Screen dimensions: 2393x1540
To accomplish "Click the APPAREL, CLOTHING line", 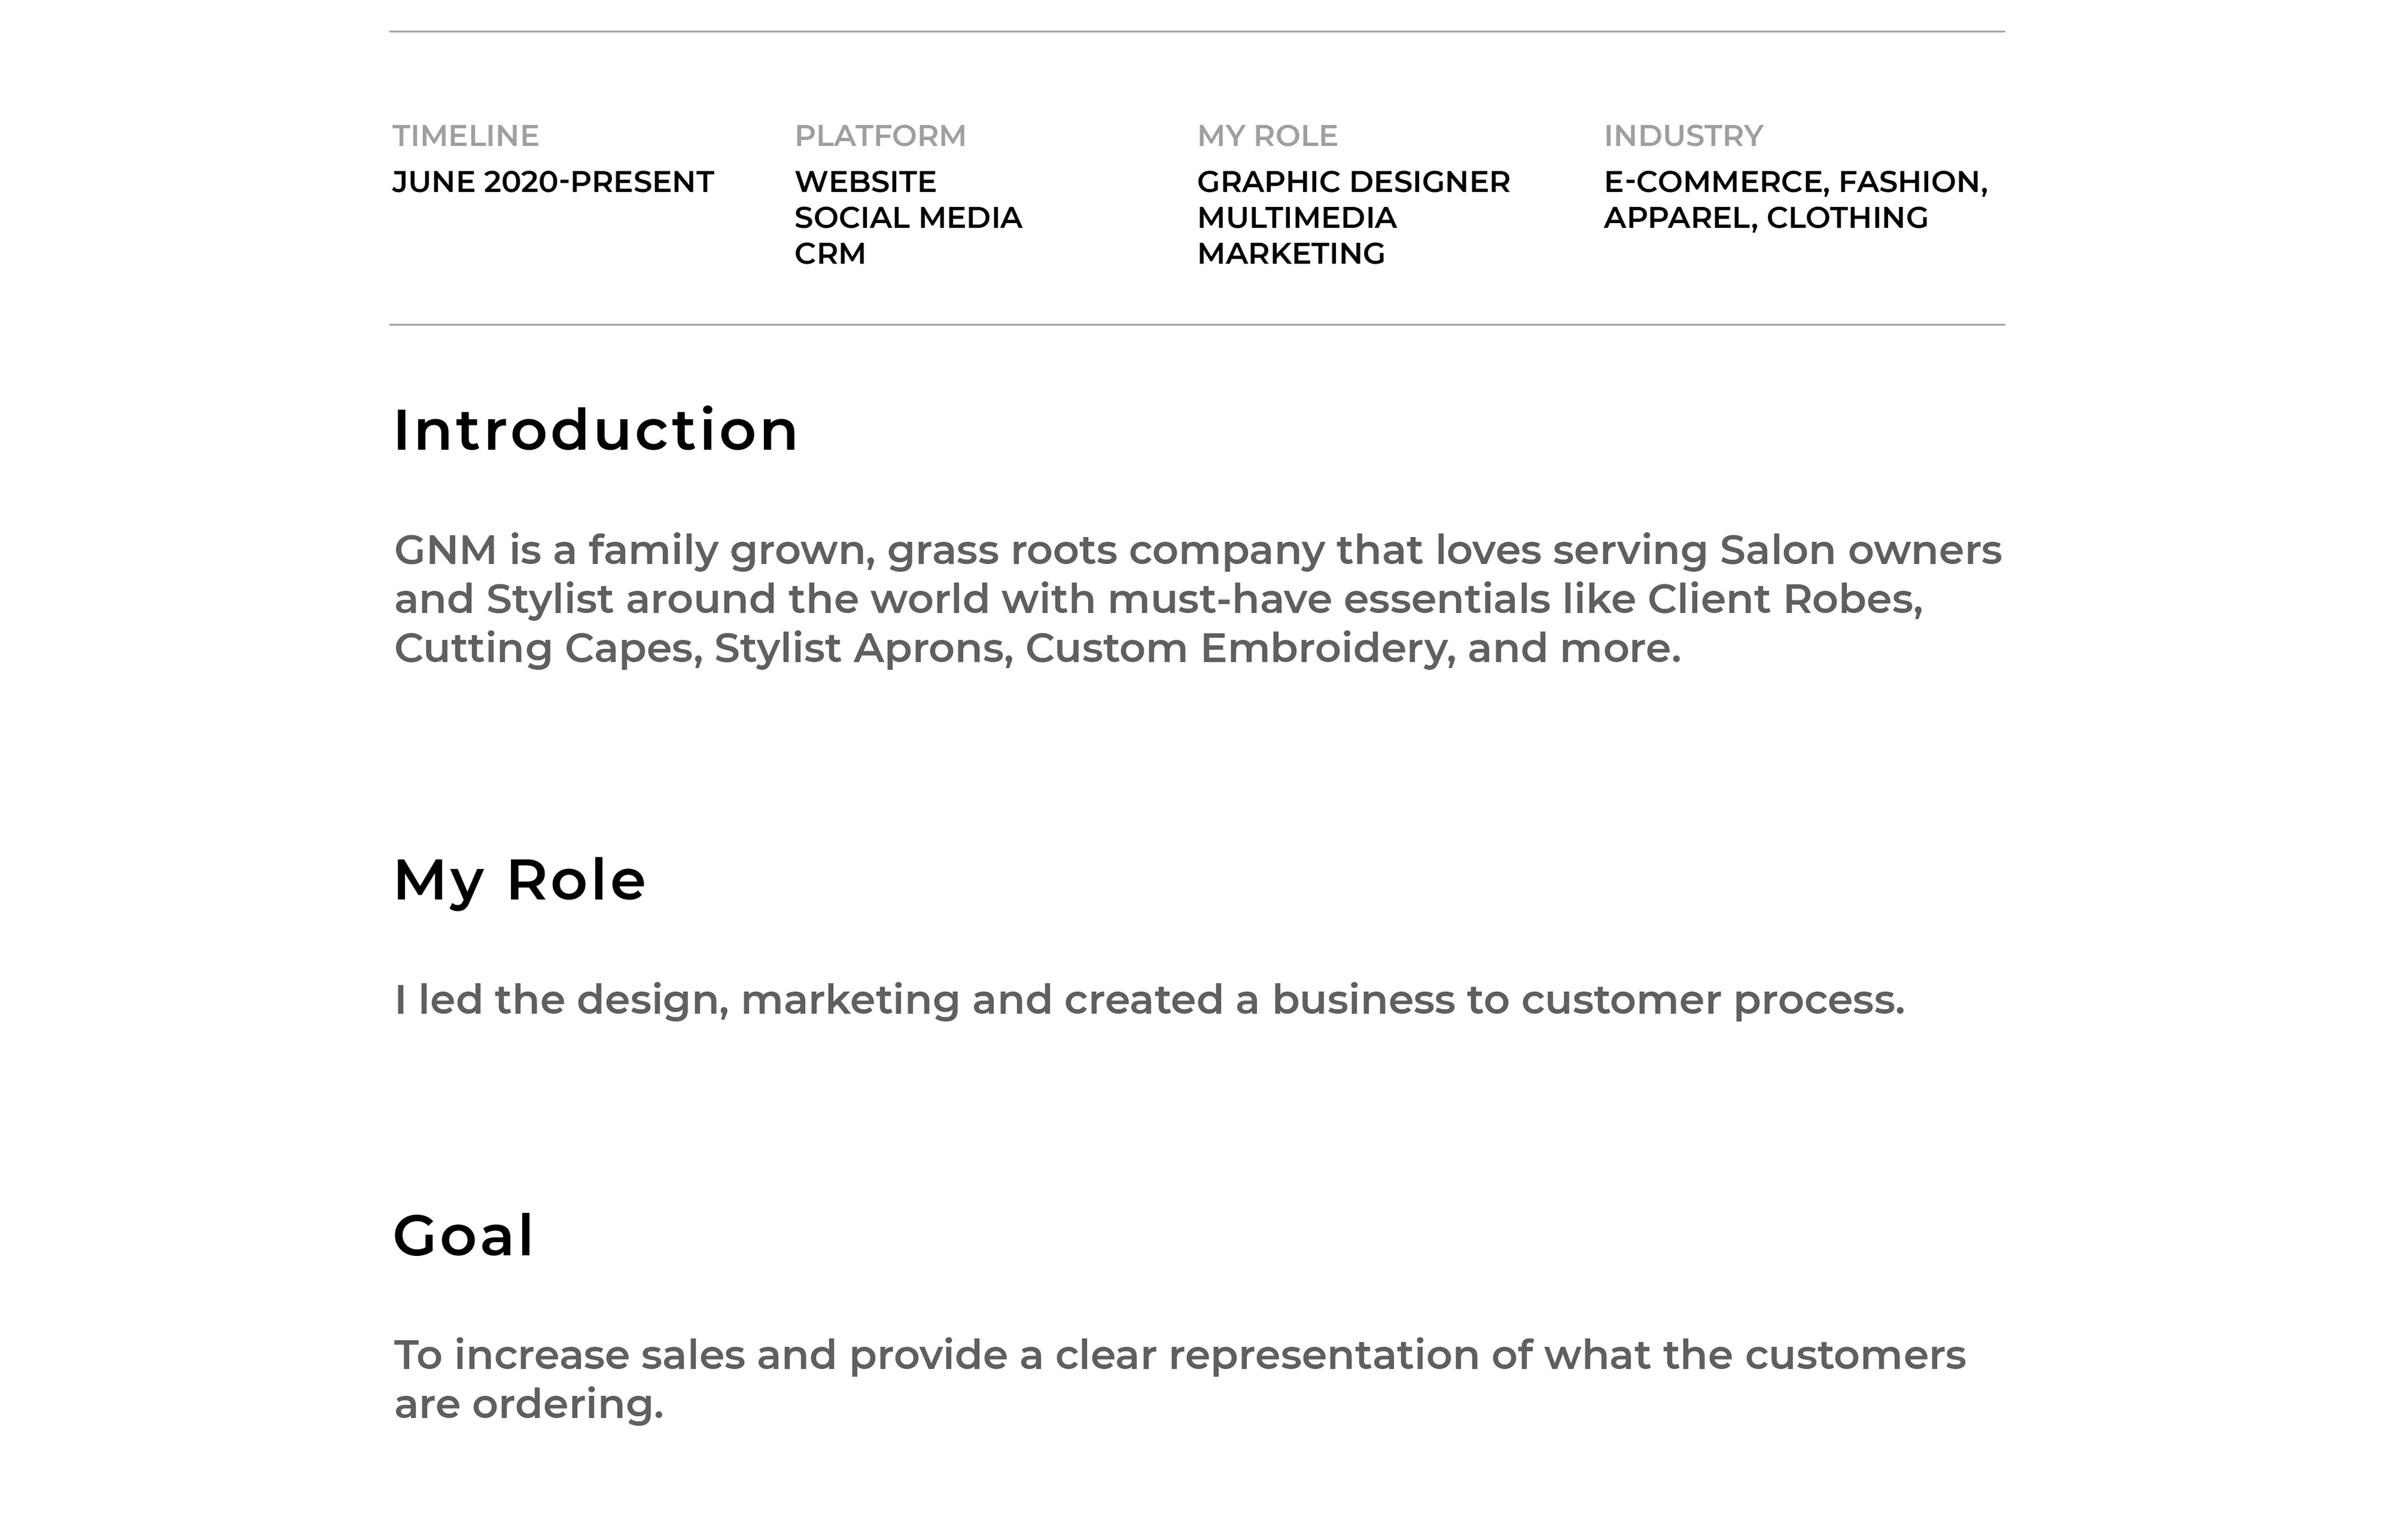I will pos(1765,218).
